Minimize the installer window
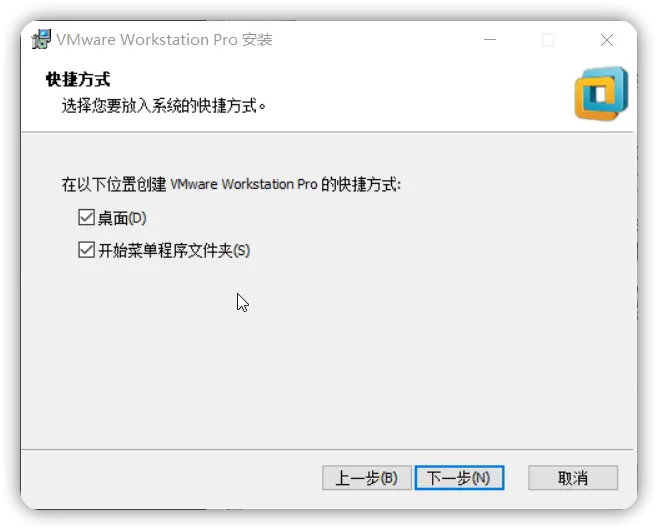This screenshot has width=658, height=530. [490, 40]
